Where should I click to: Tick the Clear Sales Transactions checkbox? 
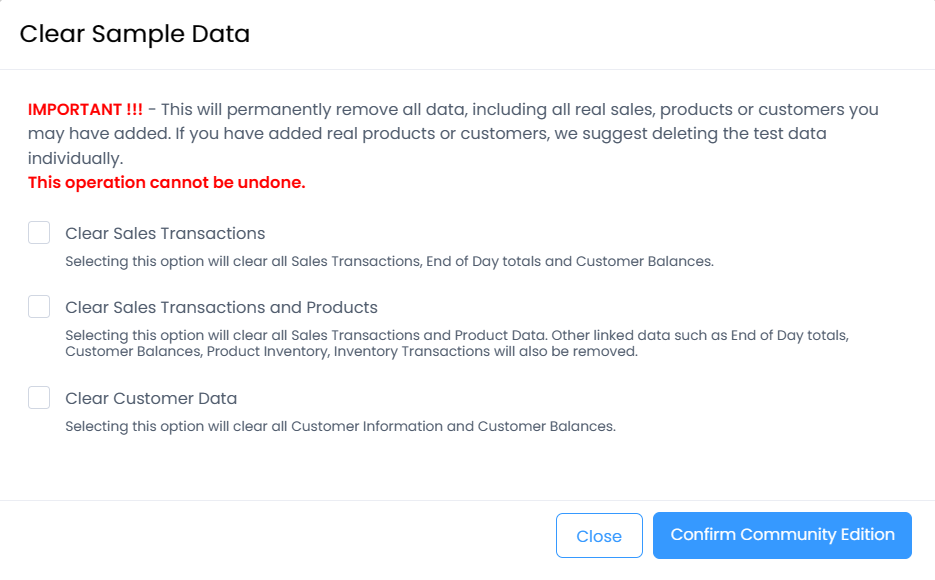coord(39,233)
